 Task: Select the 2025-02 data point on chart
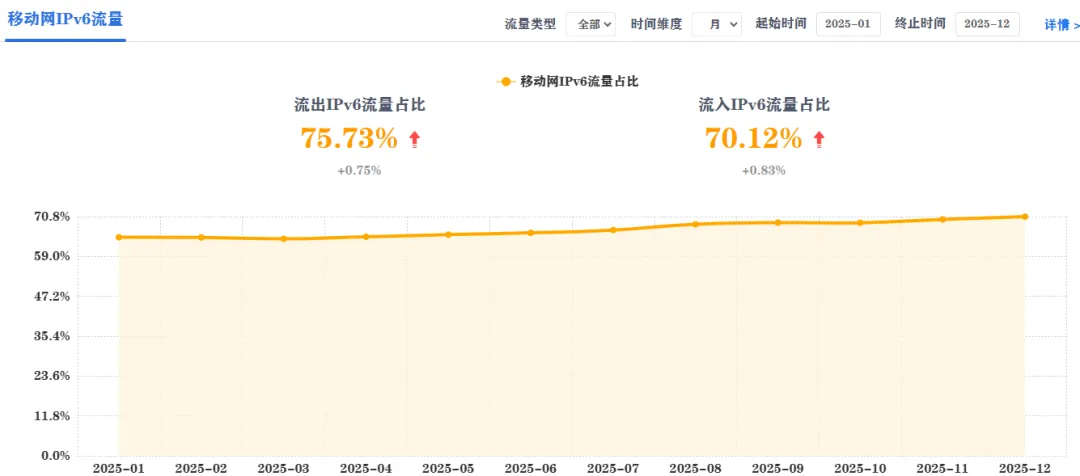201,237
